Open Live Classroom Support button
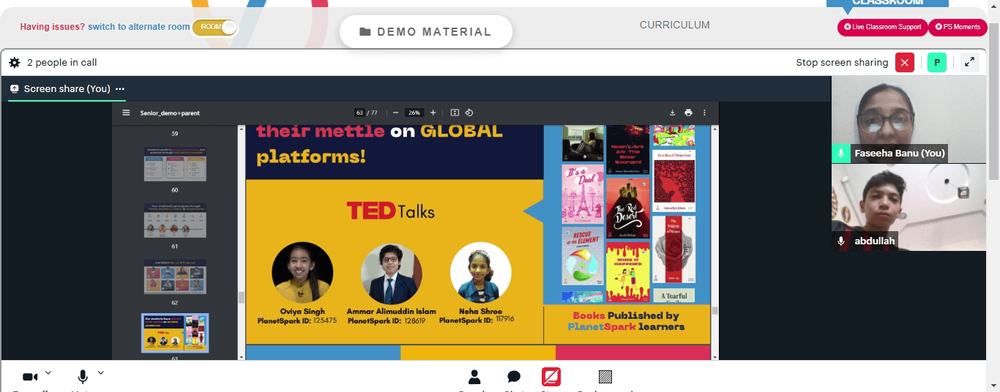1000x392 pixels. 882,27
